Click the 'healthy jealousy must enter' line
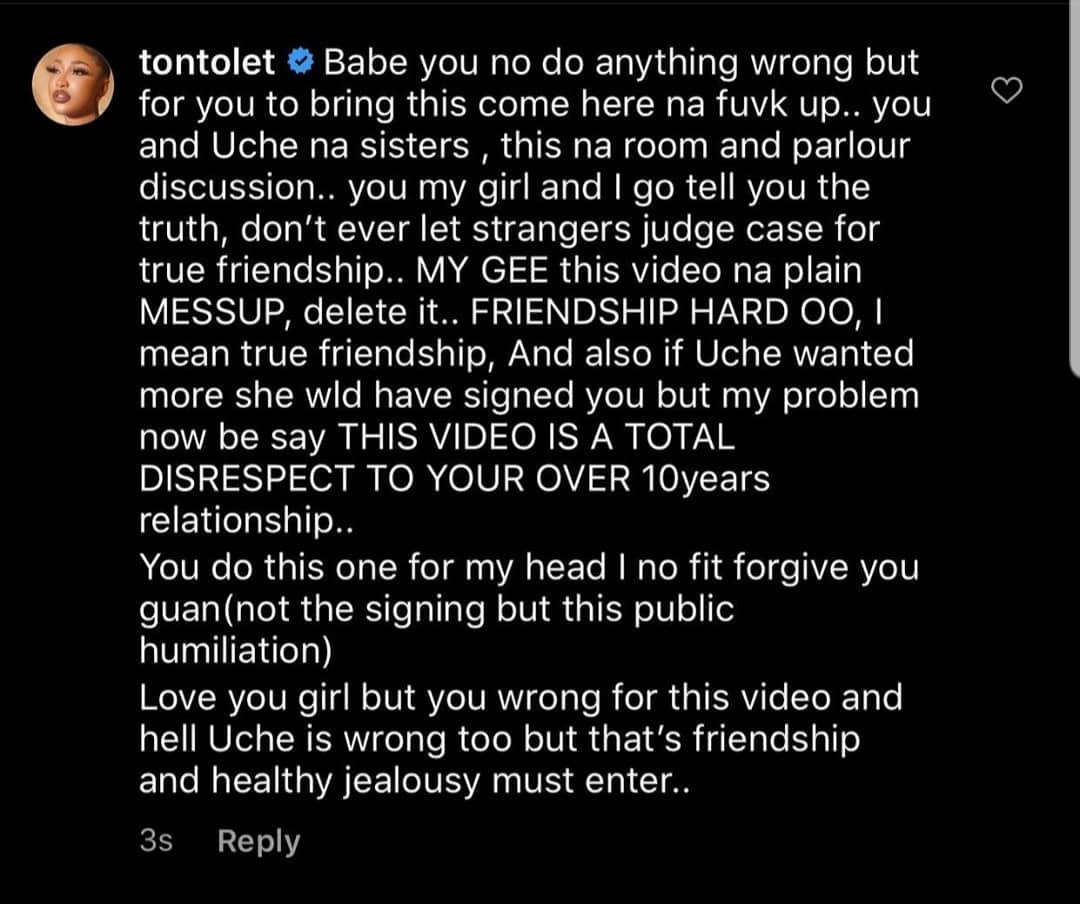This screenshot has width=1080, height=904. 414,780
